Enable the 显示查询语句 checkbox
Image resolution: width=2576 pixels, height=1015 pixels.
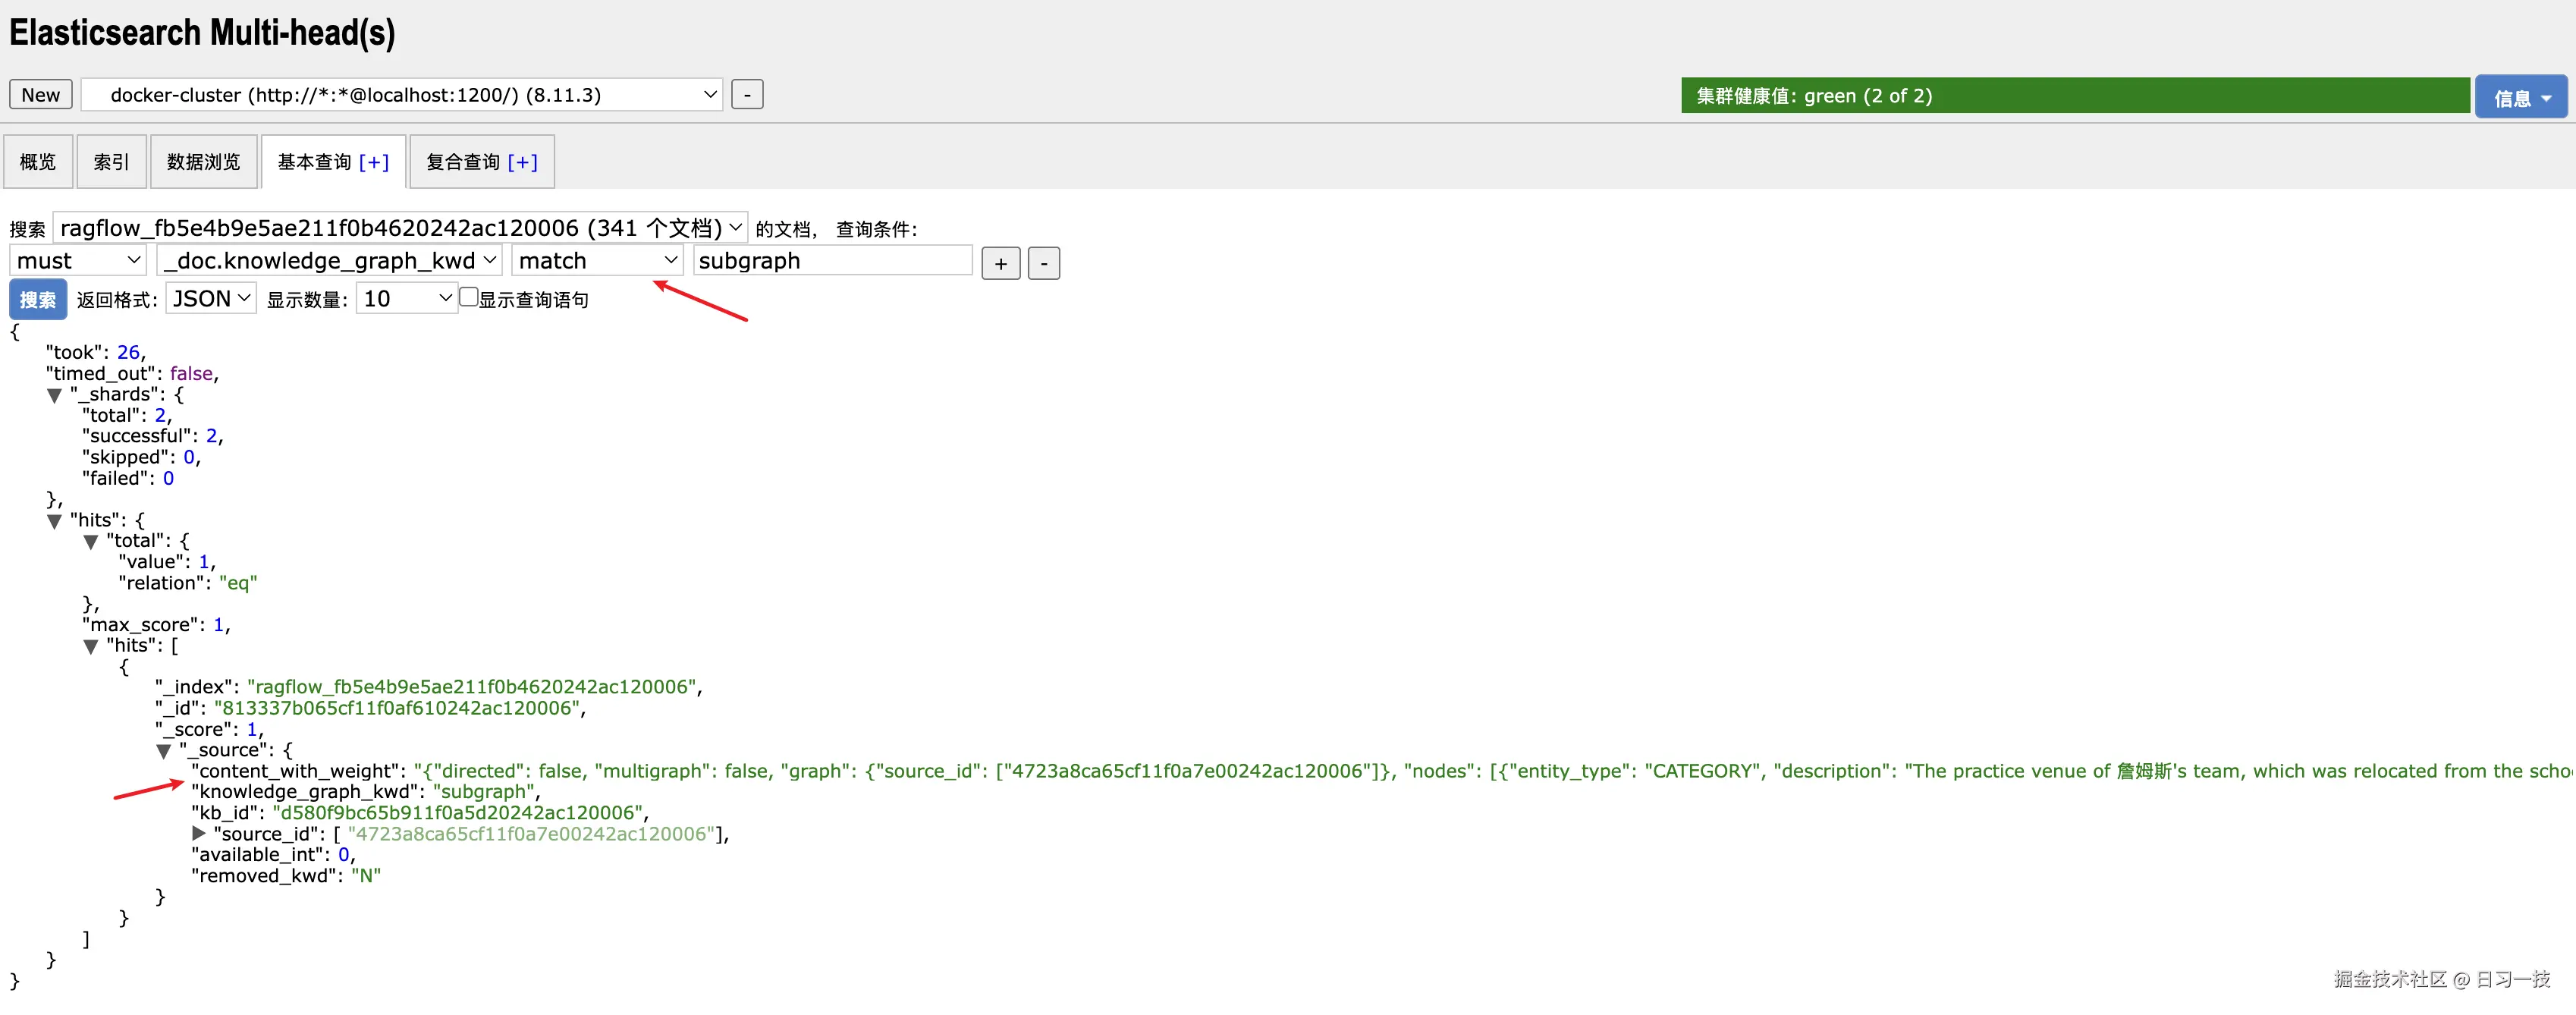tap(469, 295)
